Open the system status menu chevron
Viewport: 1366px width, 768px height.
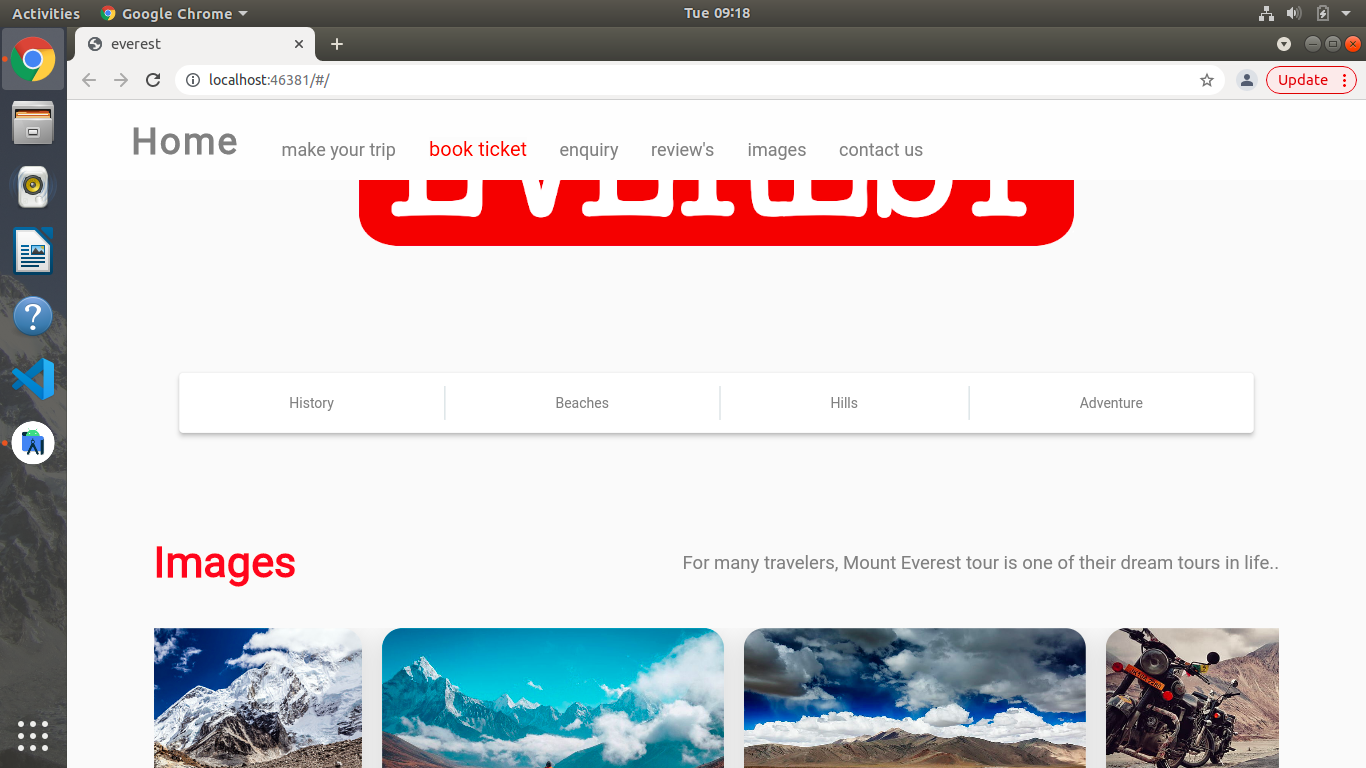pos(1345,13)
